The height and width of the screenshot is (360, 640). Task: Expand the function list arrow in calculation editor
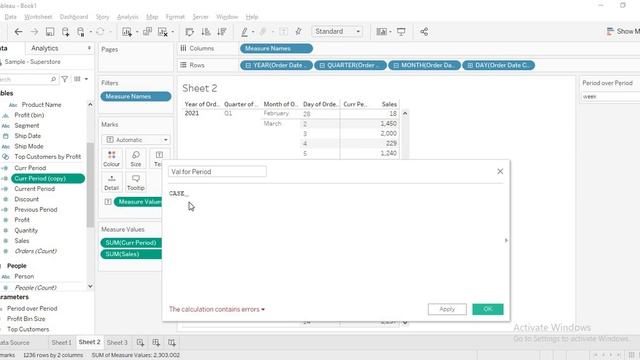tap(506, 240)
